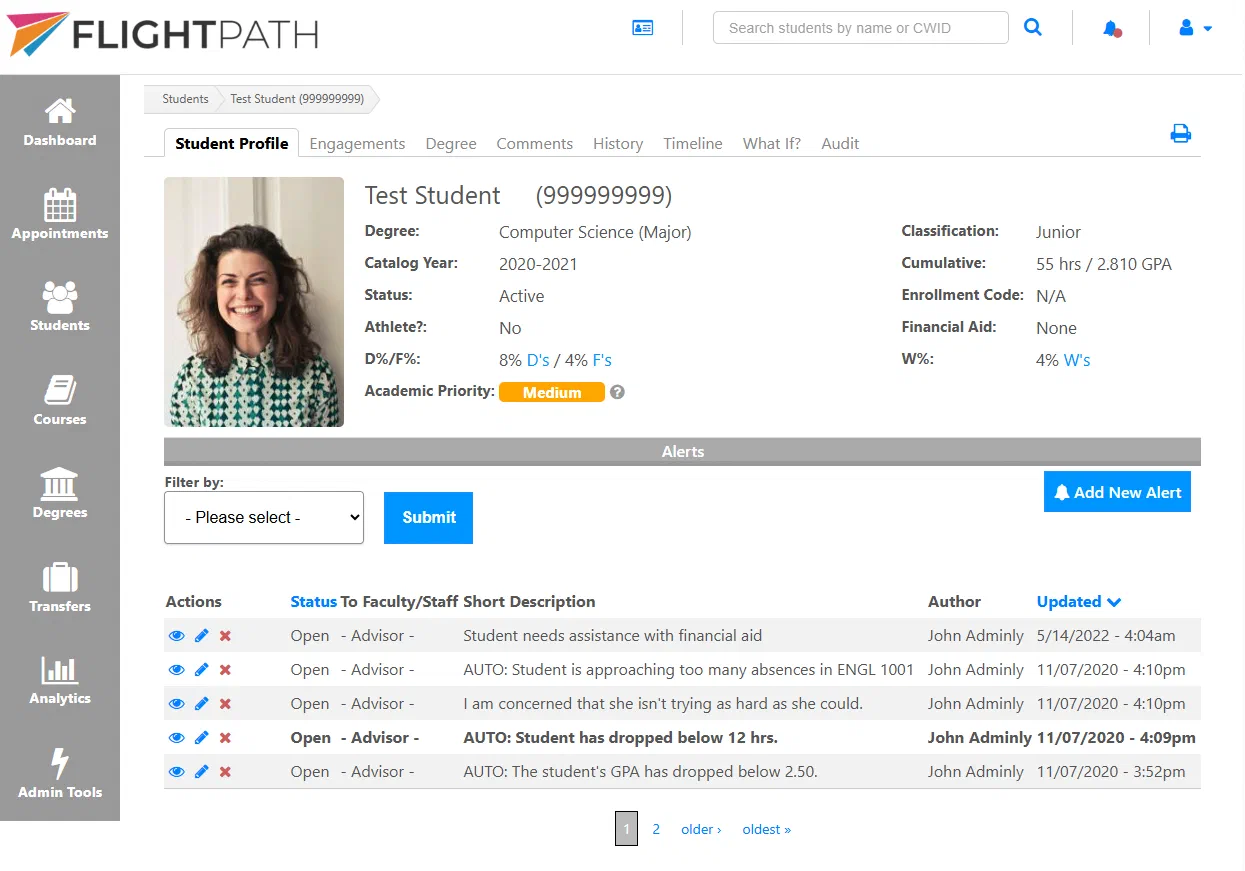Edit the financial aid alert
The height and width of the screenshot is (871, 1245).
201,636
